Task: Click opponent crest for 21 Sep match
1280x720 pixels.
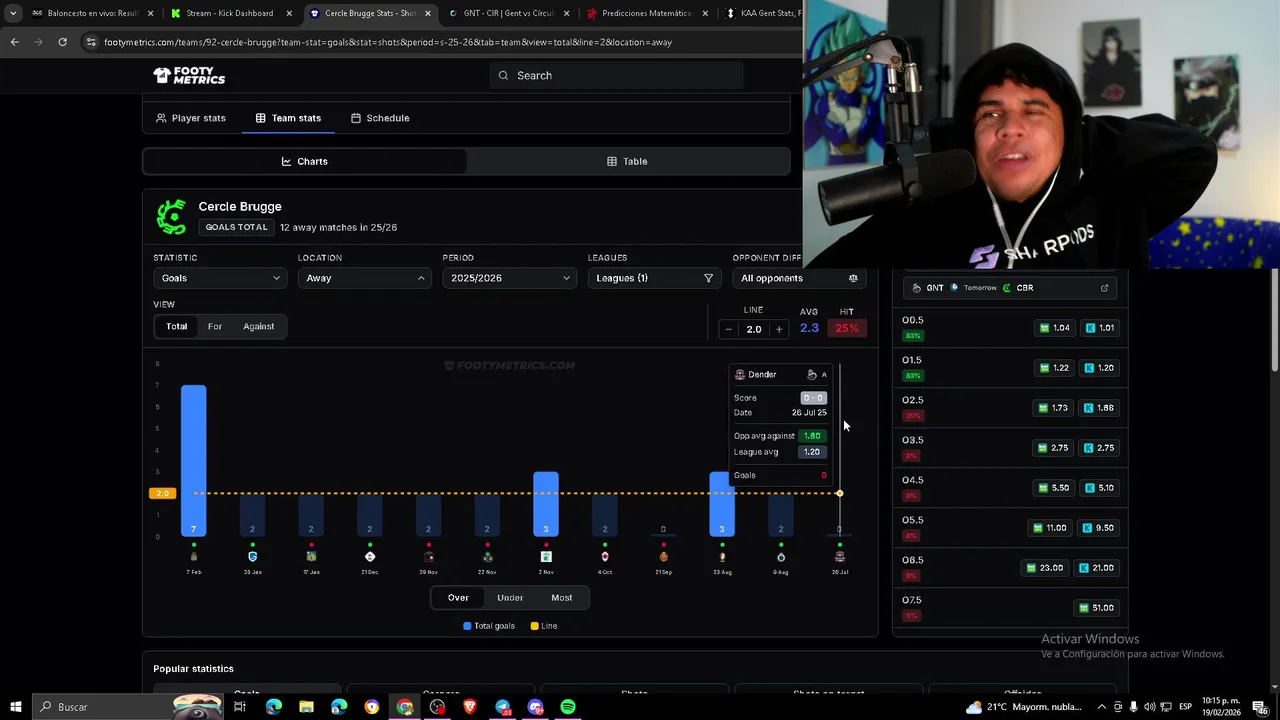Action: pos(663,557)
